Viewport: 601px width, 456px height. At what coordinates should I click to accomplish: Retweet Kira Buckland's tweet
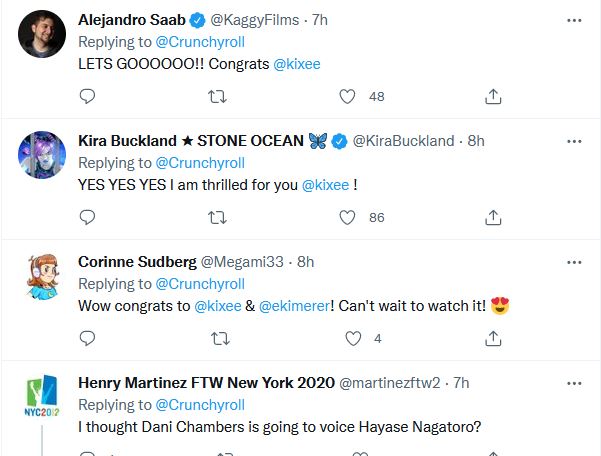(x=217, y=217)
